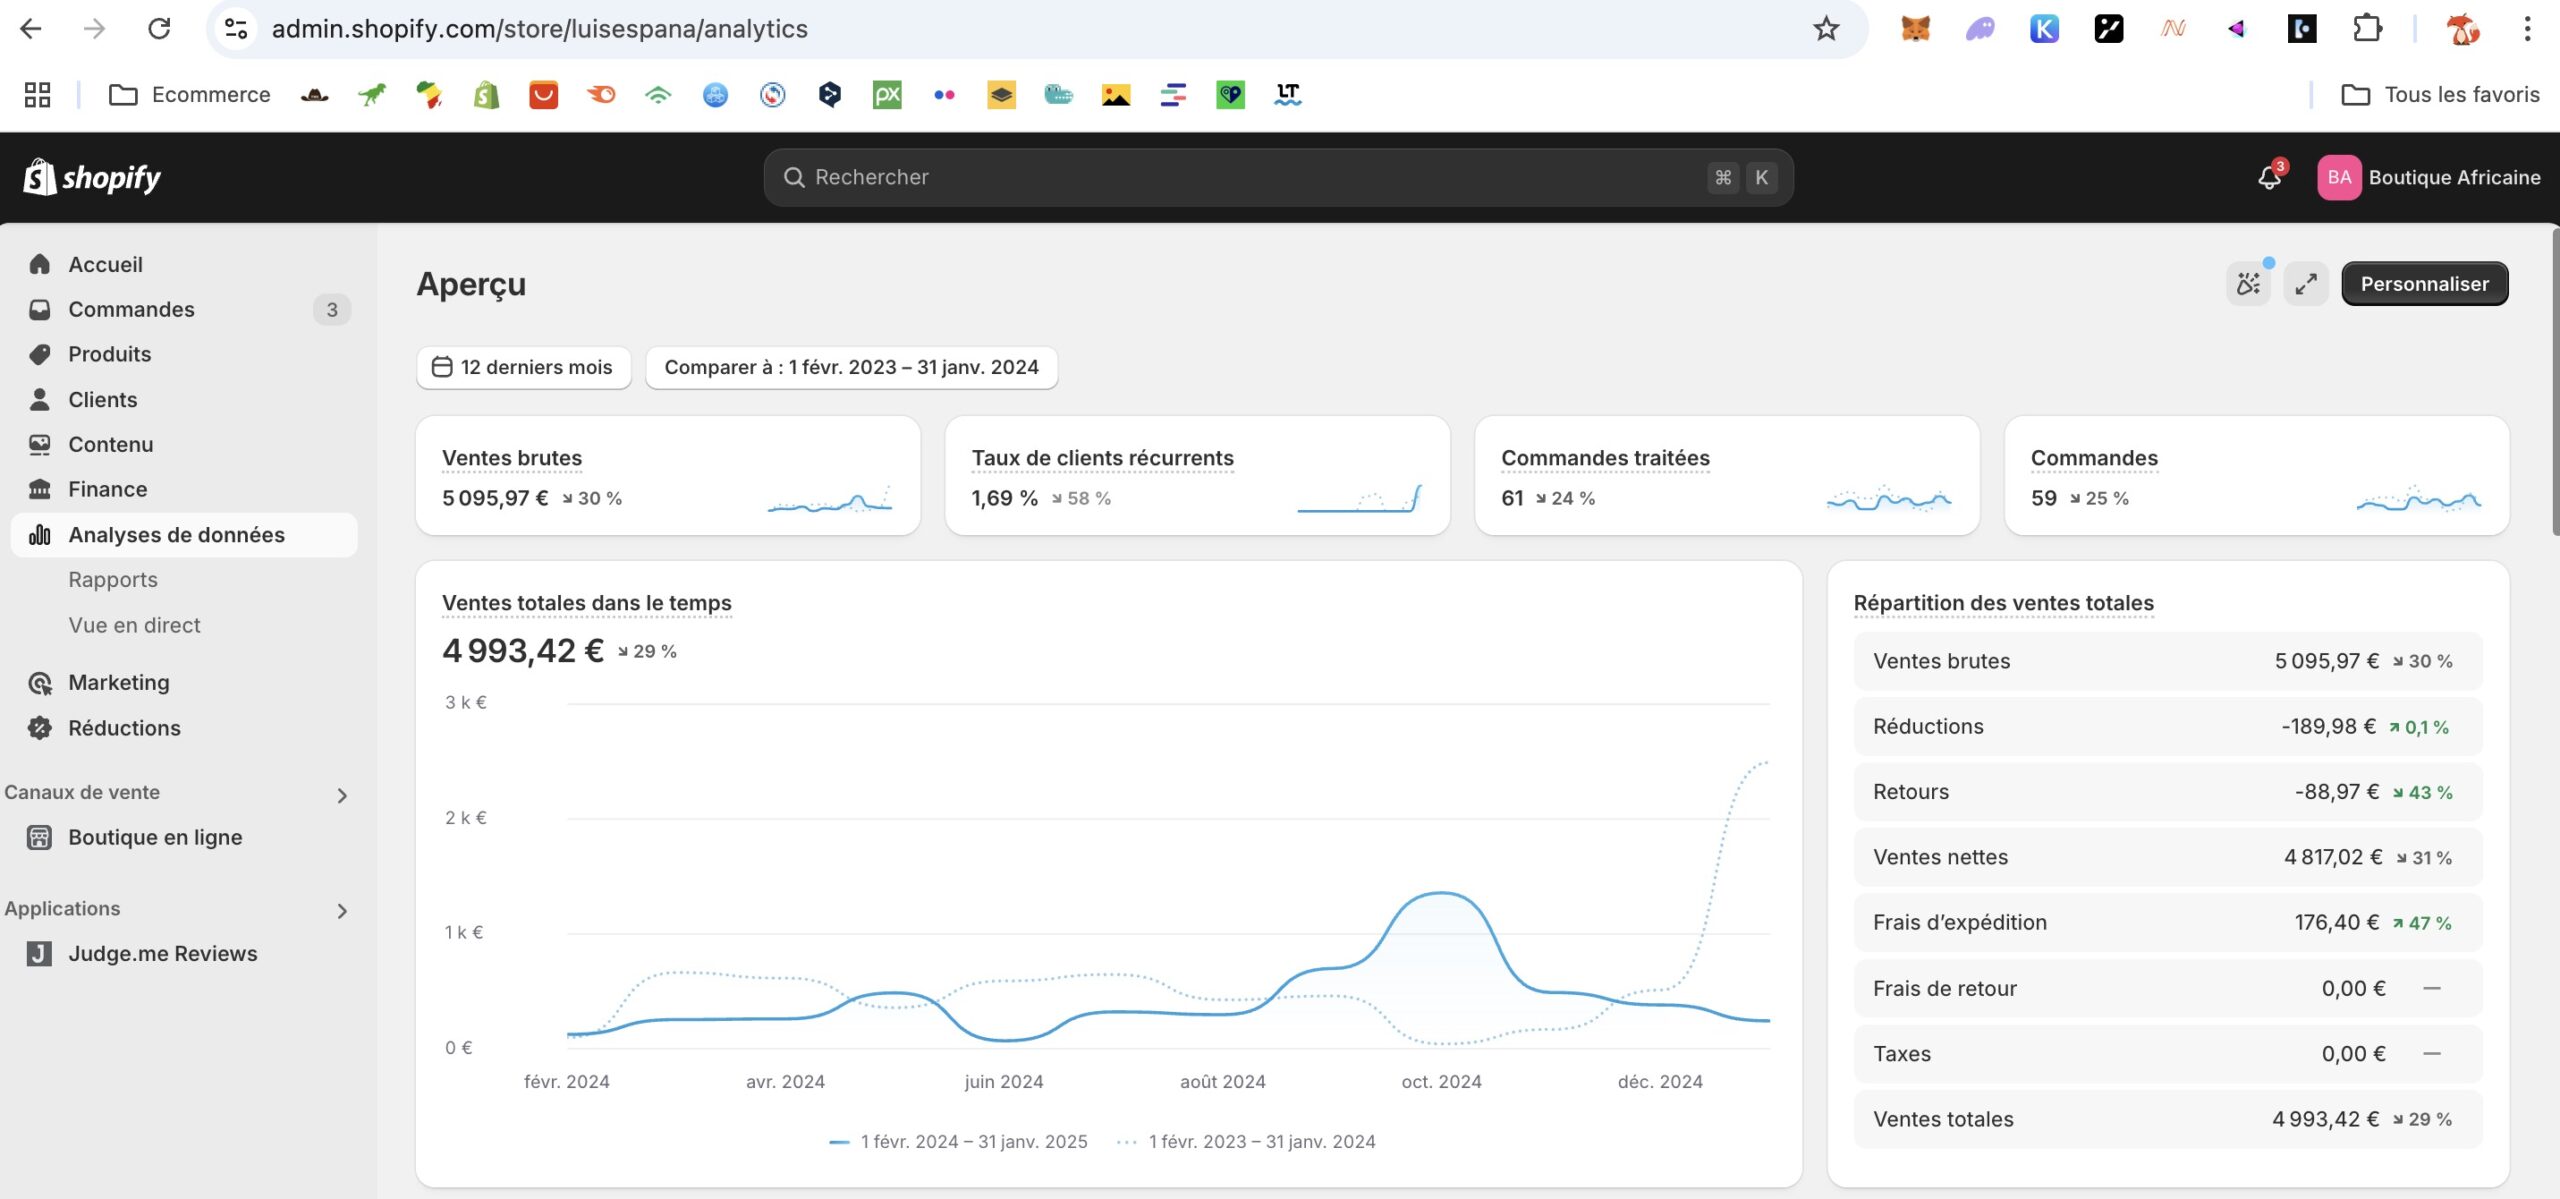Open the notifications bell
The height and width of the screenshot is (1199, 2560).
coord(2270,177)
